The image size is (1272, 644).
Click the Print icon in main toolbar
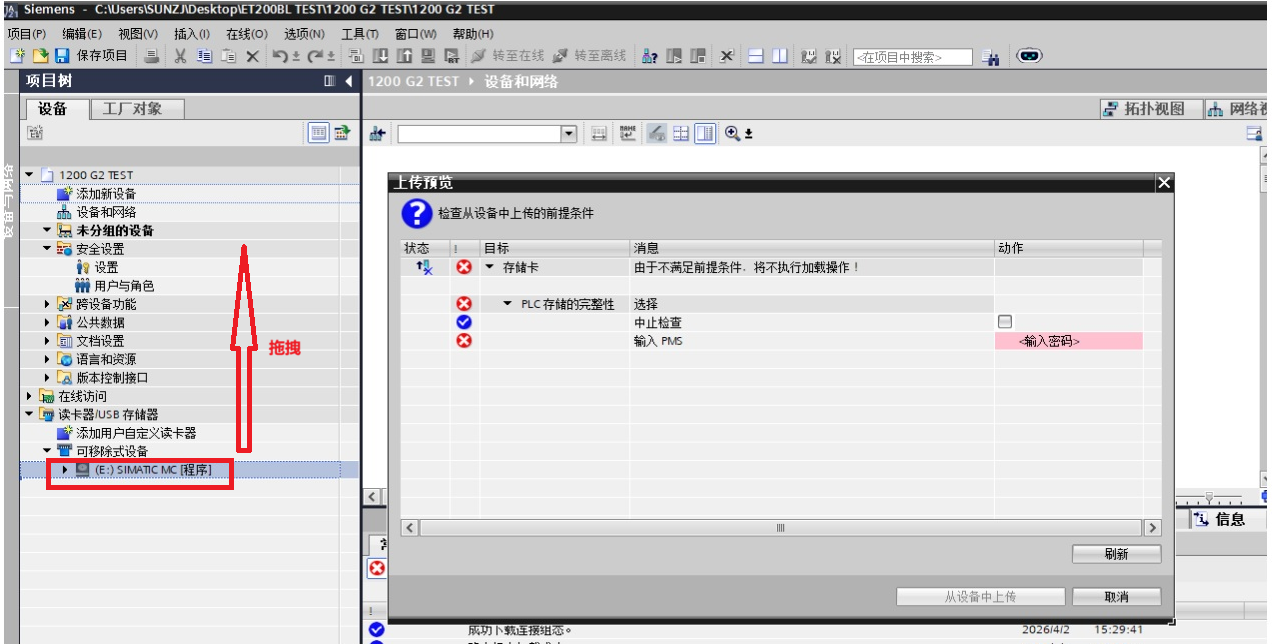click(x=151, y=56)
